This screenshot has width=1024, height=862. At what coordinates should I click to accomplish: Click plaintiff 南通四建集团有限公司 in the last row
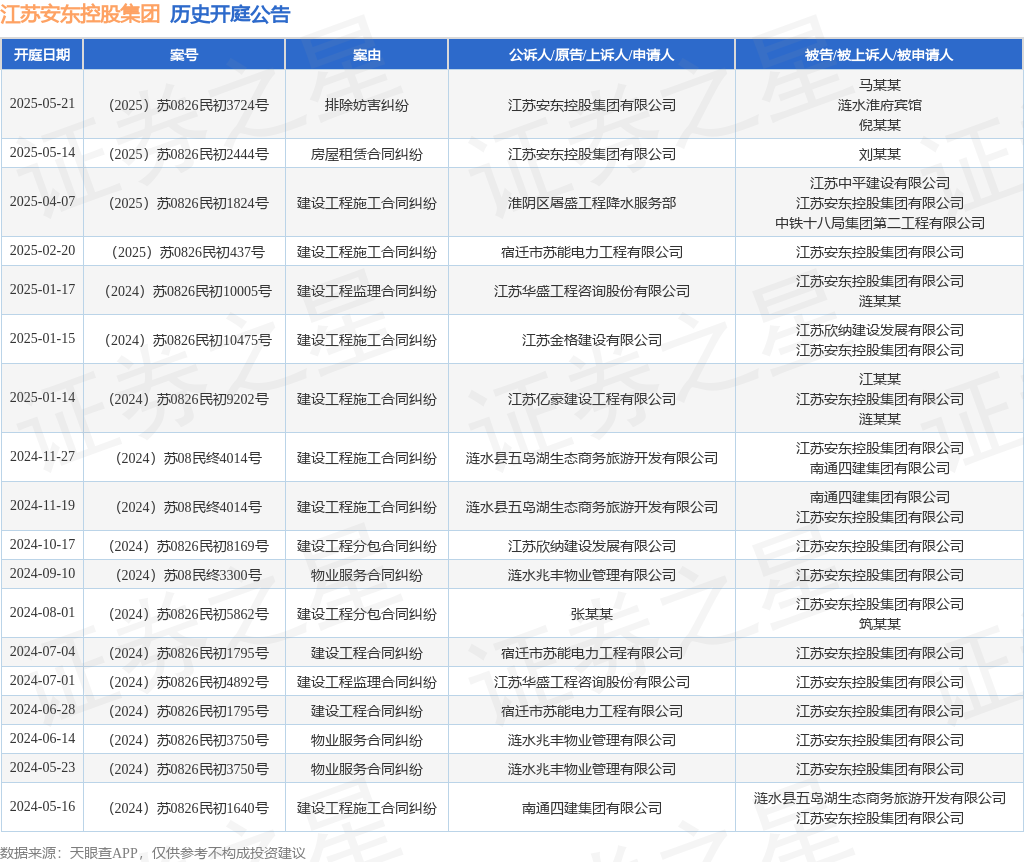tap(592, 808)
